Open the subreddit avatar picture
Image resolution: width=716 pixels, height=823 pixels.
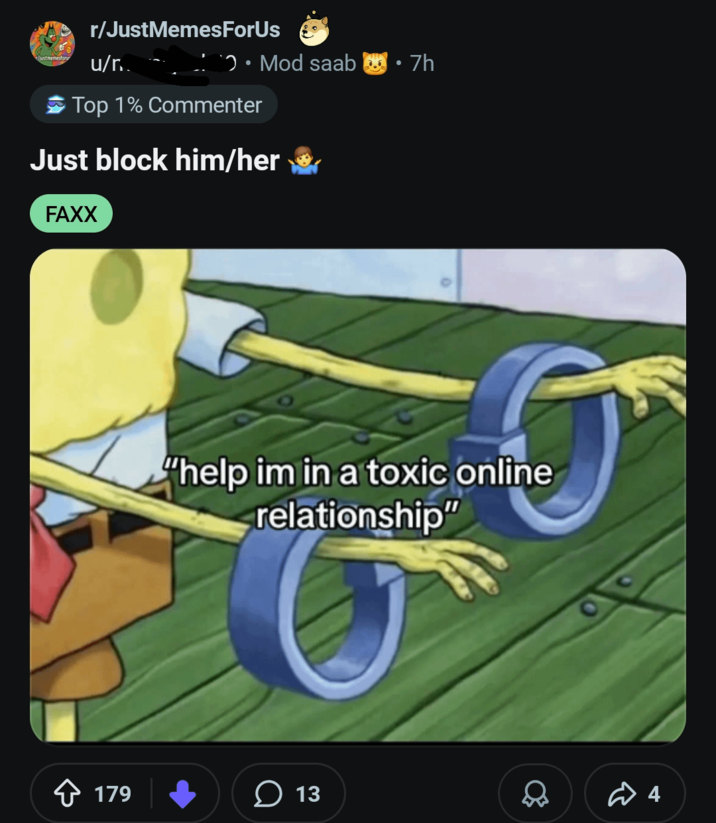click(52, 45)
